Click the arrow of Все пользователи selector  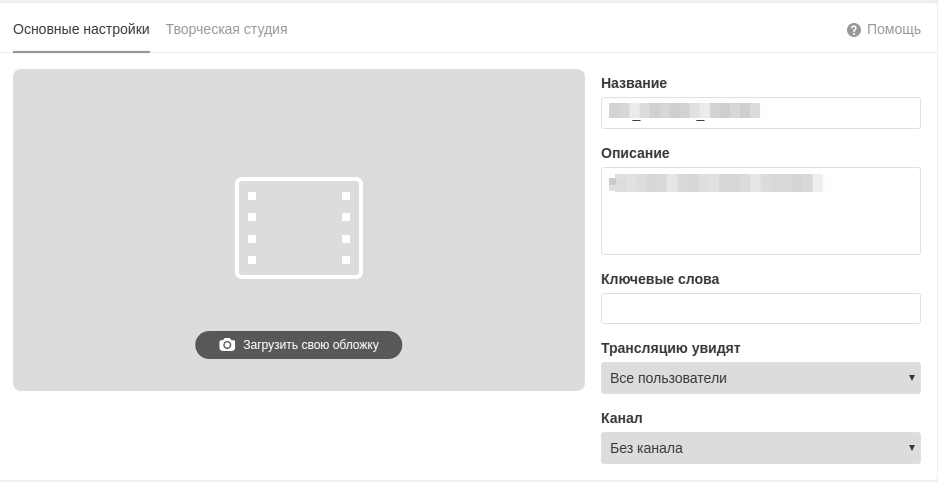(x=911, y=378)
